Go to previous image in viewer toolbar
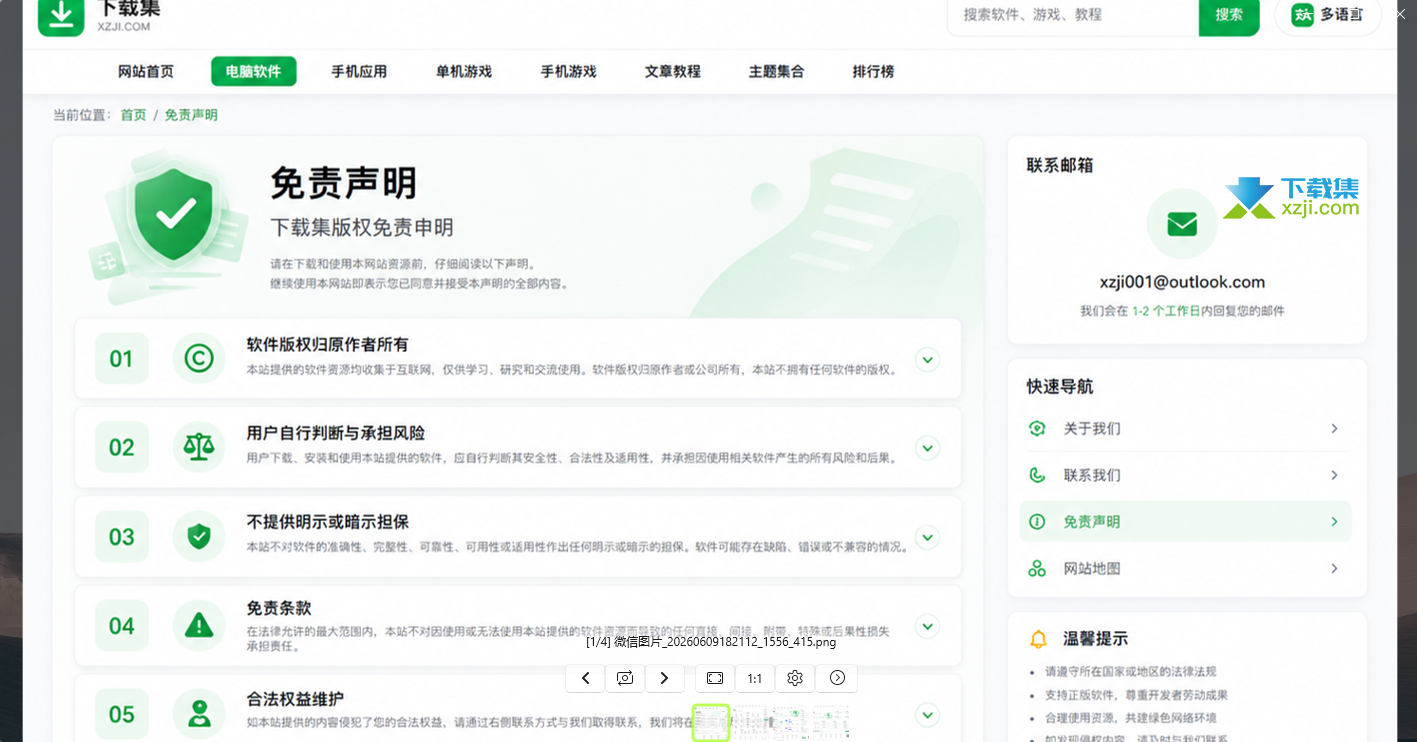This screenshot has width=1417, height=742. pyautogui.click(x=585, y=678)
